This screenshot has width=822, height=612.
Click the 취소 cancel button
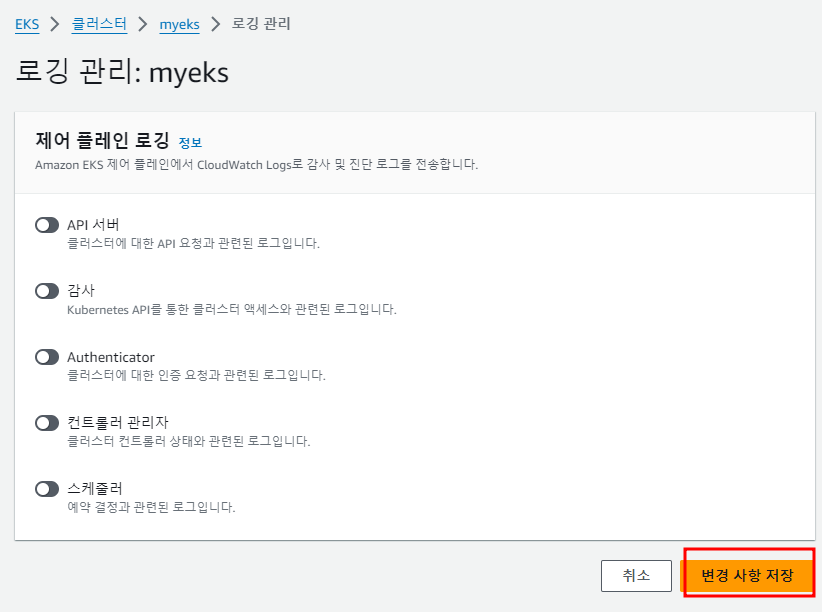(636, 575)
